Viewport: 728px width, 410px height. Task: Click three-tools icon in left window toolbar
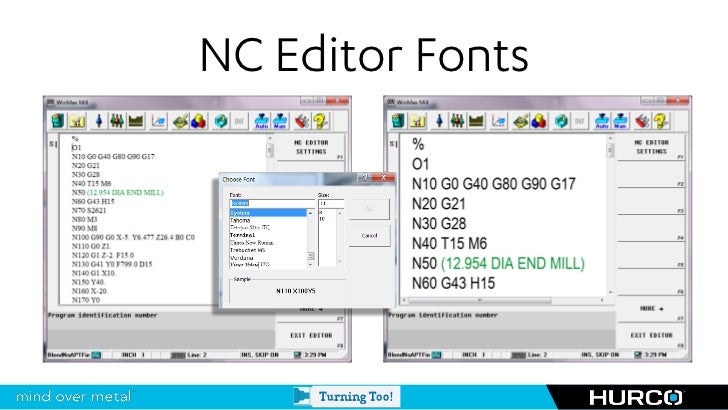pos(117,121)
